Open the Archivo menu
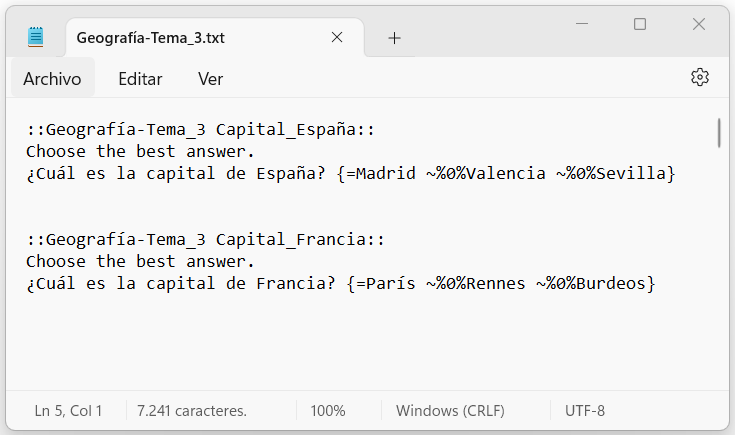The image size is (735, 435). pyautogui.click(x=52, y=79)
